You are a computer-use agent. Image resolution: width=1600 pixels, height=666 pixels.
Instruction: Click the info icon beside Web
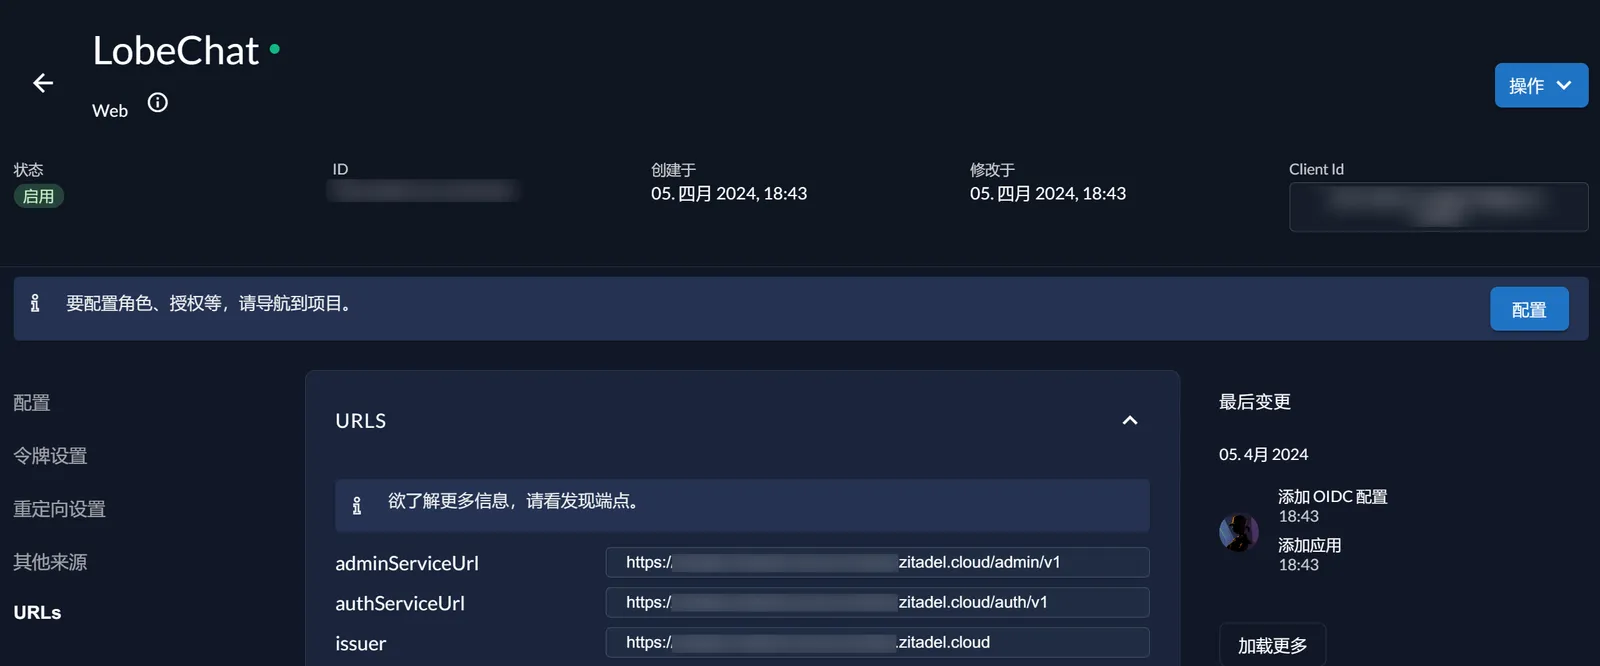pos(158,102)
